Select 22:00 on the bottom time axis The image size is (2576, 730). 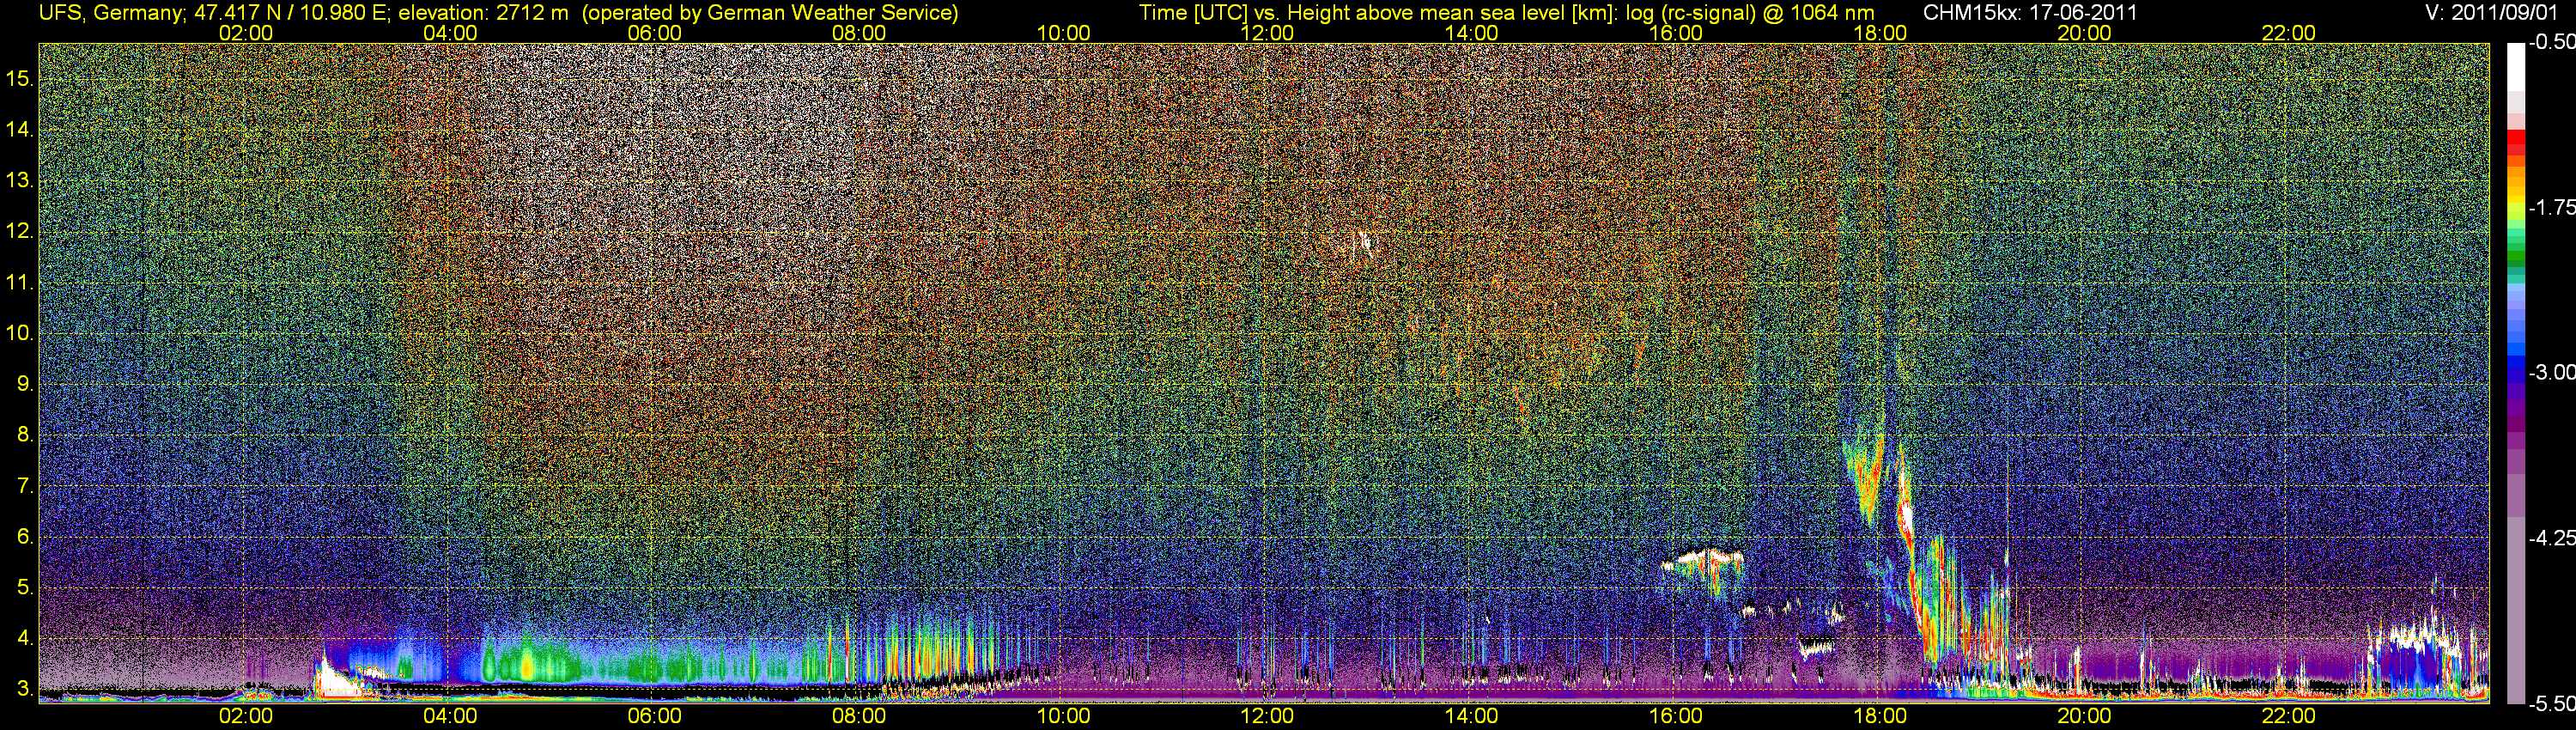pos(2289,716)
